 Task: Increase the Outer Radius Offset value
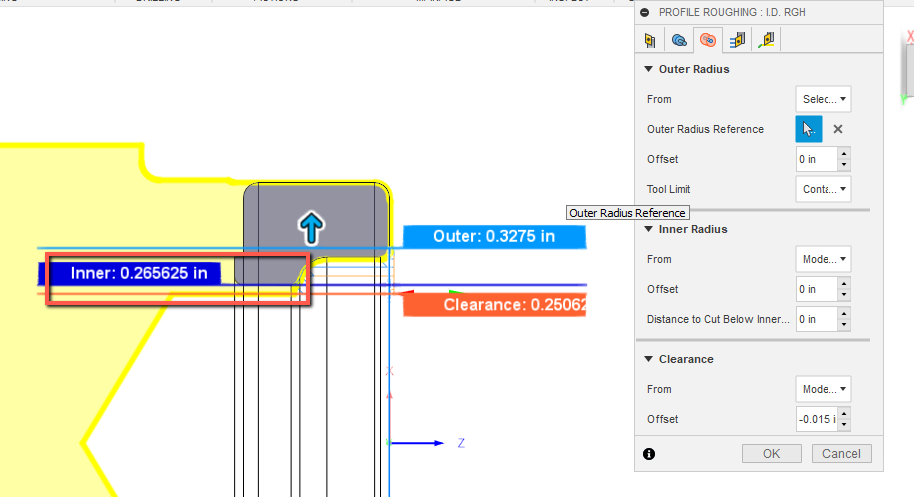click(843, 153)
